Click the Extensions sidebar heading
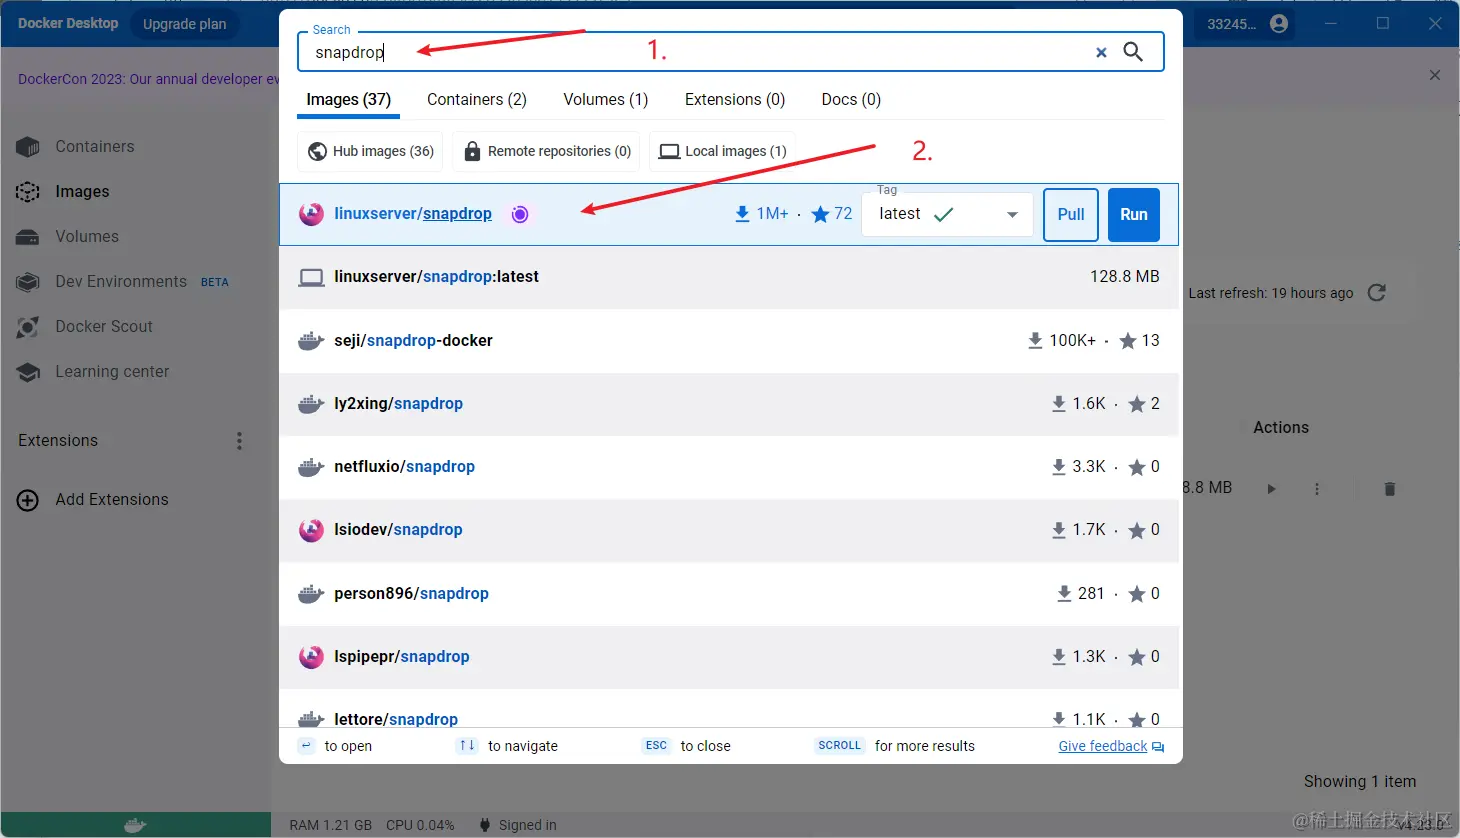Image resolution: width=1460 pixels, height=838 pixels. [58, 441]
